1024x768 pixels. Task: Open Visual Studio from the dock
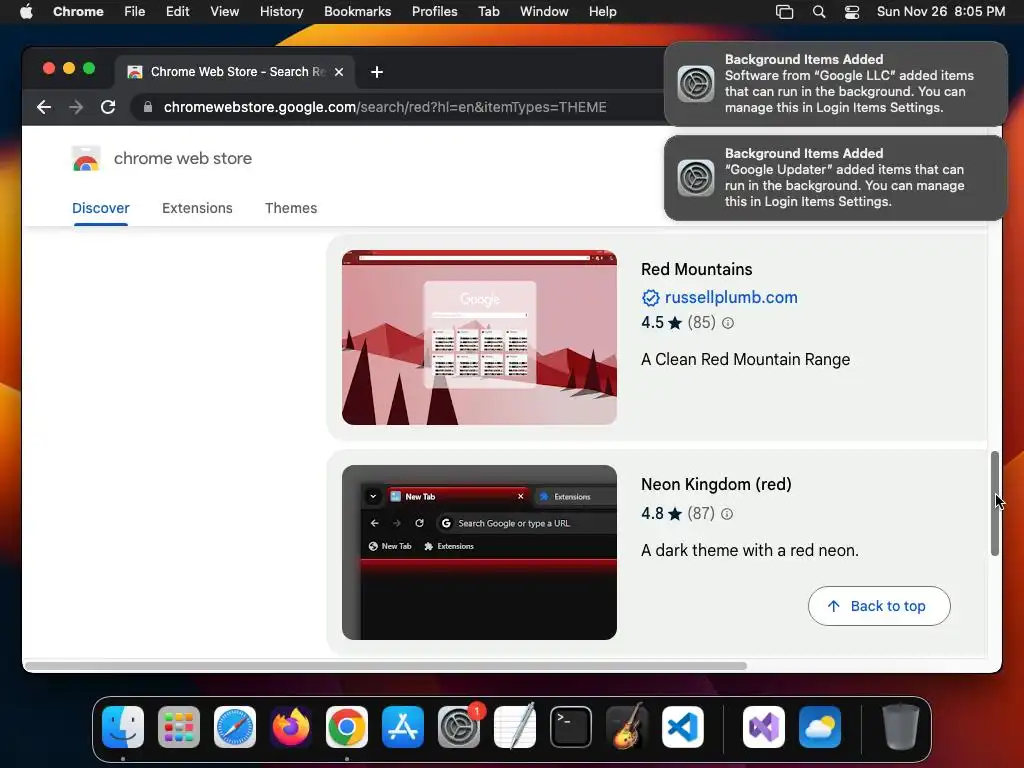[x=764, y=727]
